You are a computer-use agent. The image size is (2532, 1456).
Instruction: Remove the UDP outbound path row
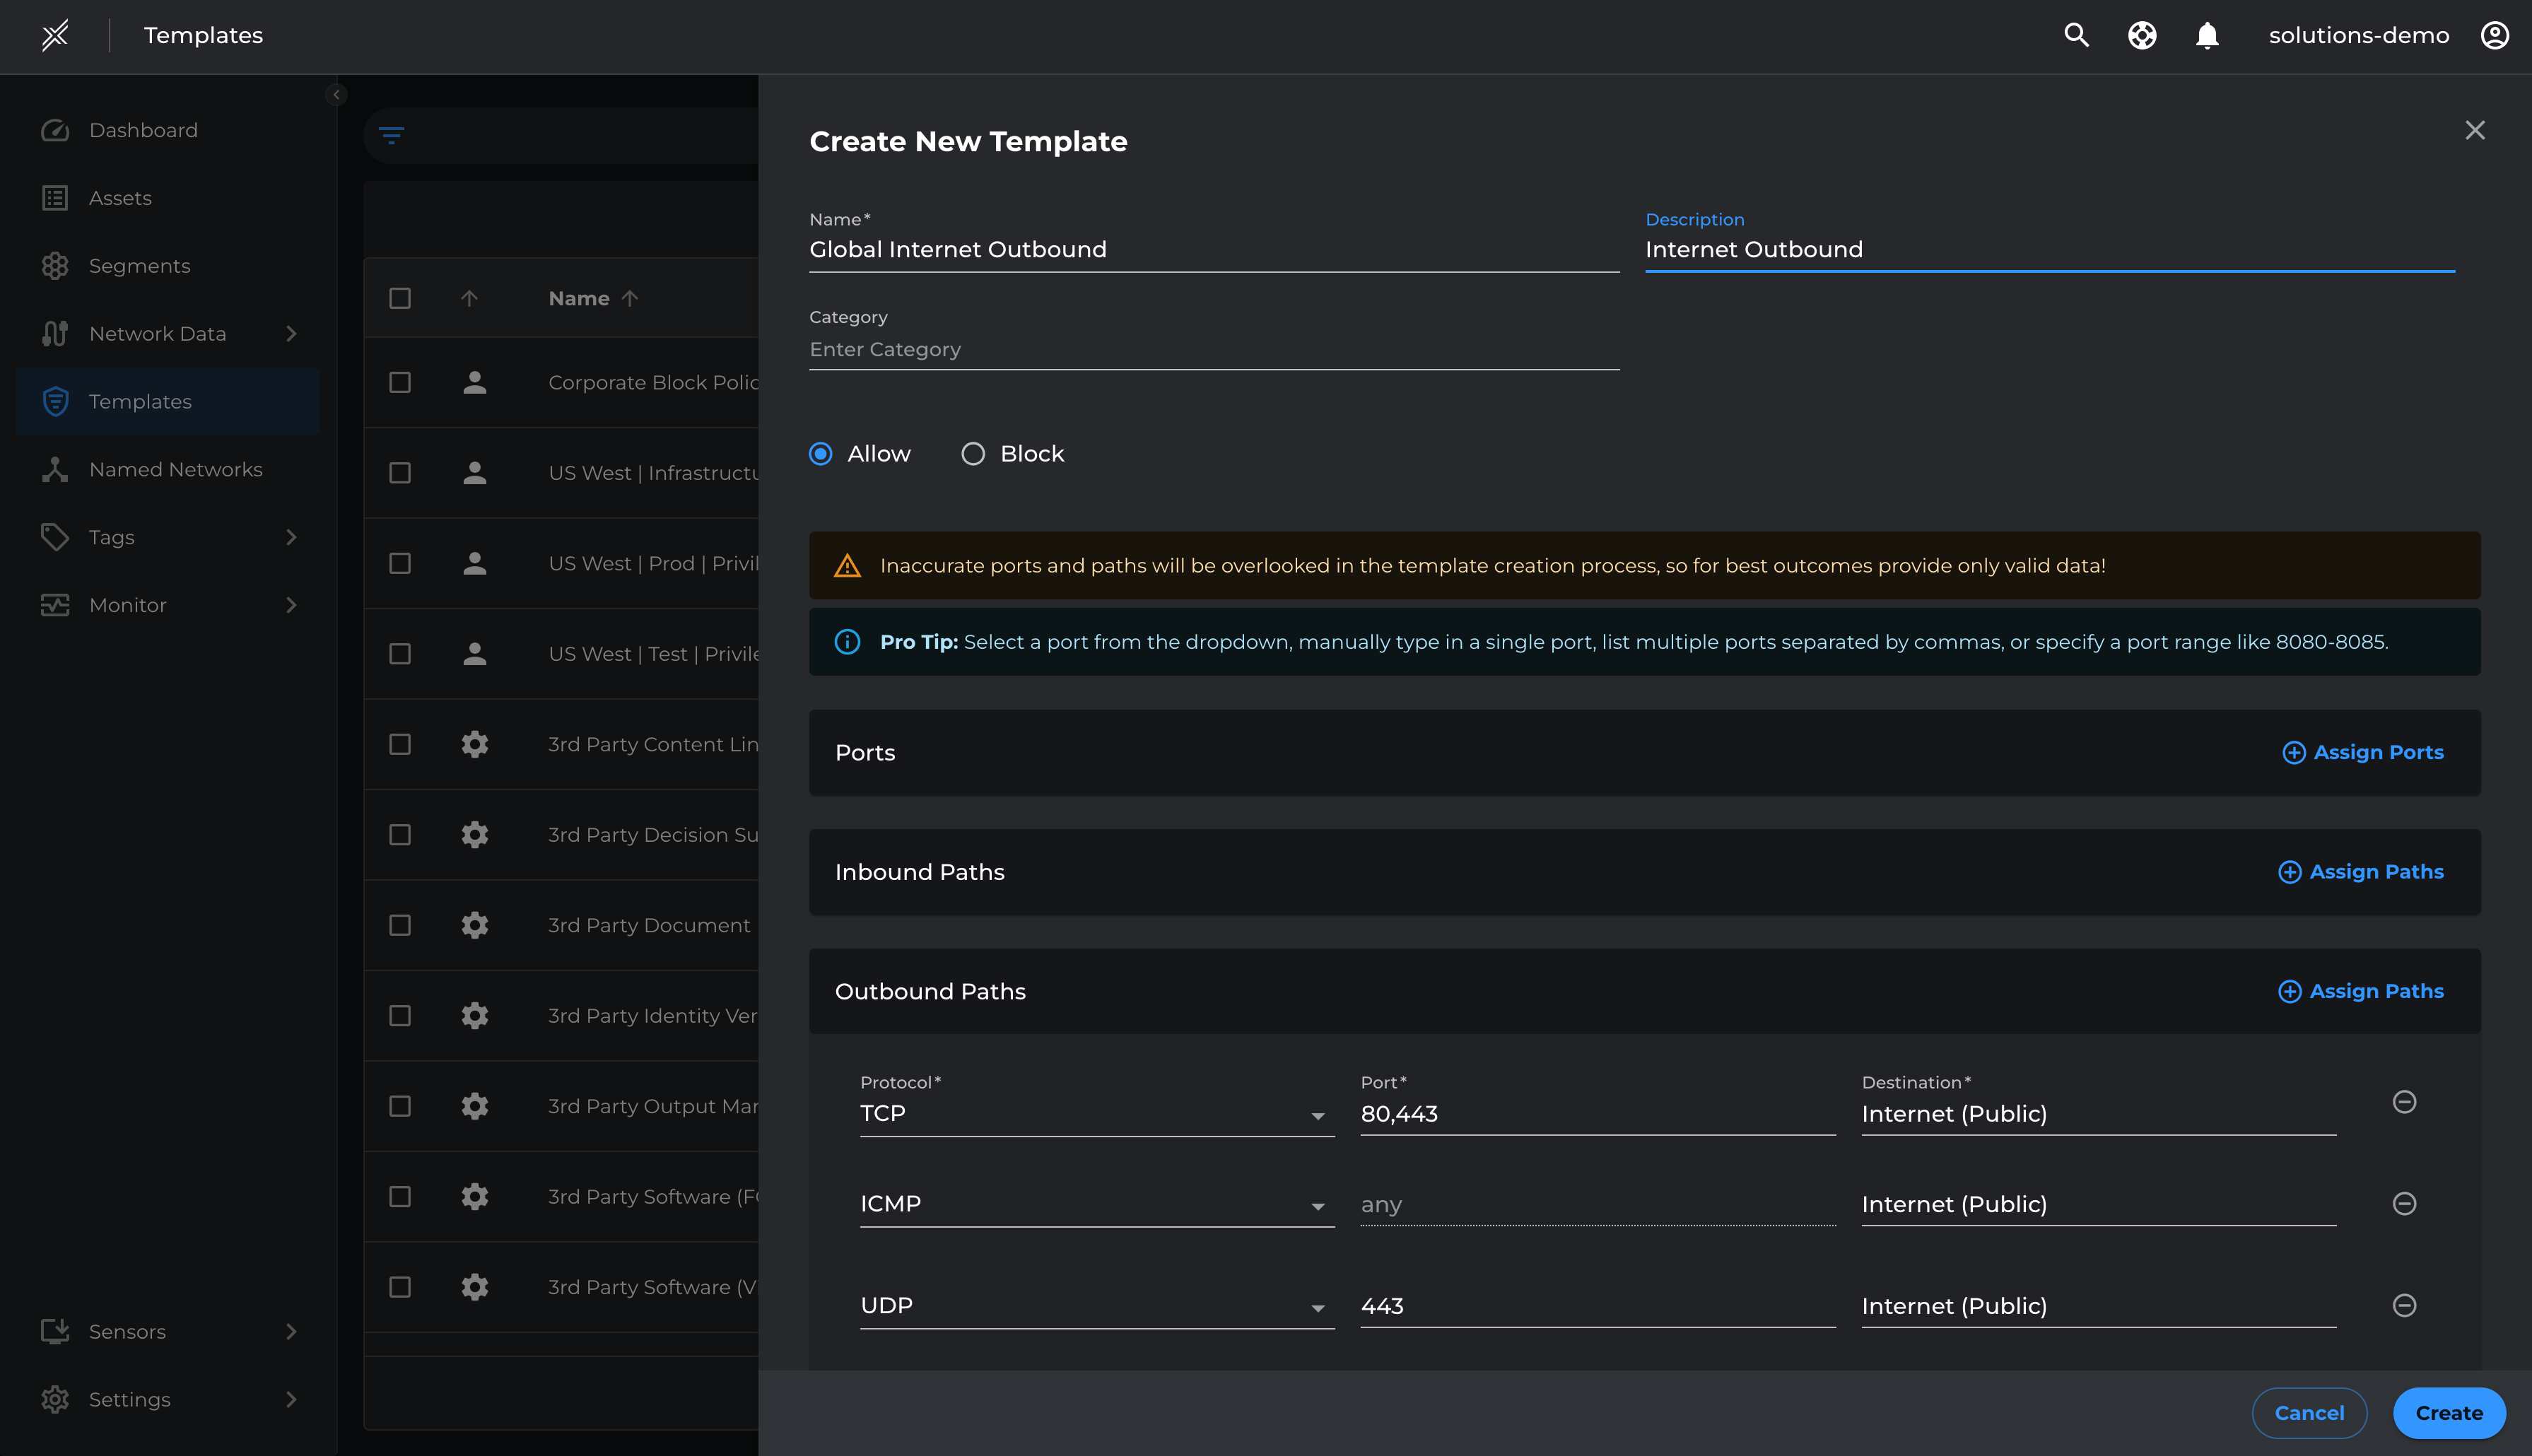coord(2404,1305)
